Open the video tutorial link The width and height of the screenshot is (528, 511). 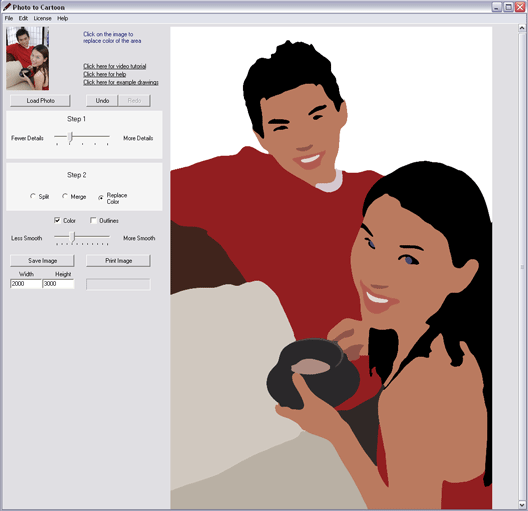click(x=114, y=66)
